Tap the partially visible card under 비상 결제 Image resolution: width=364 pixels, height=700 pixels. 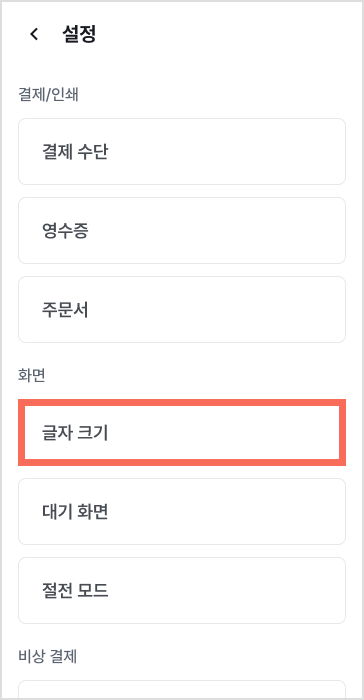click(182, 690)
